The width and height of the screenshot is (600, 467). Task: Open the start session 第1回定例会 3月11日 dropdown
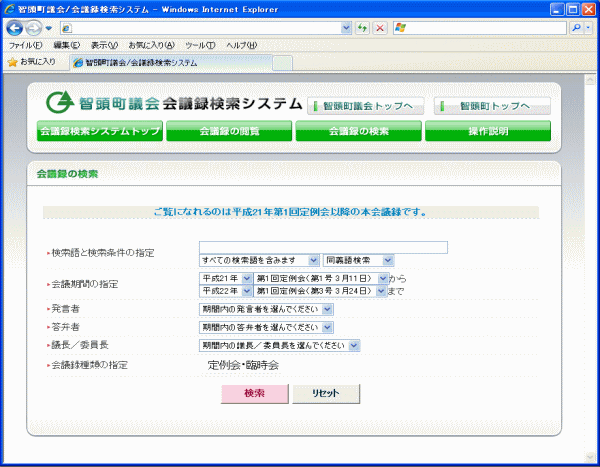pos(321,278)
